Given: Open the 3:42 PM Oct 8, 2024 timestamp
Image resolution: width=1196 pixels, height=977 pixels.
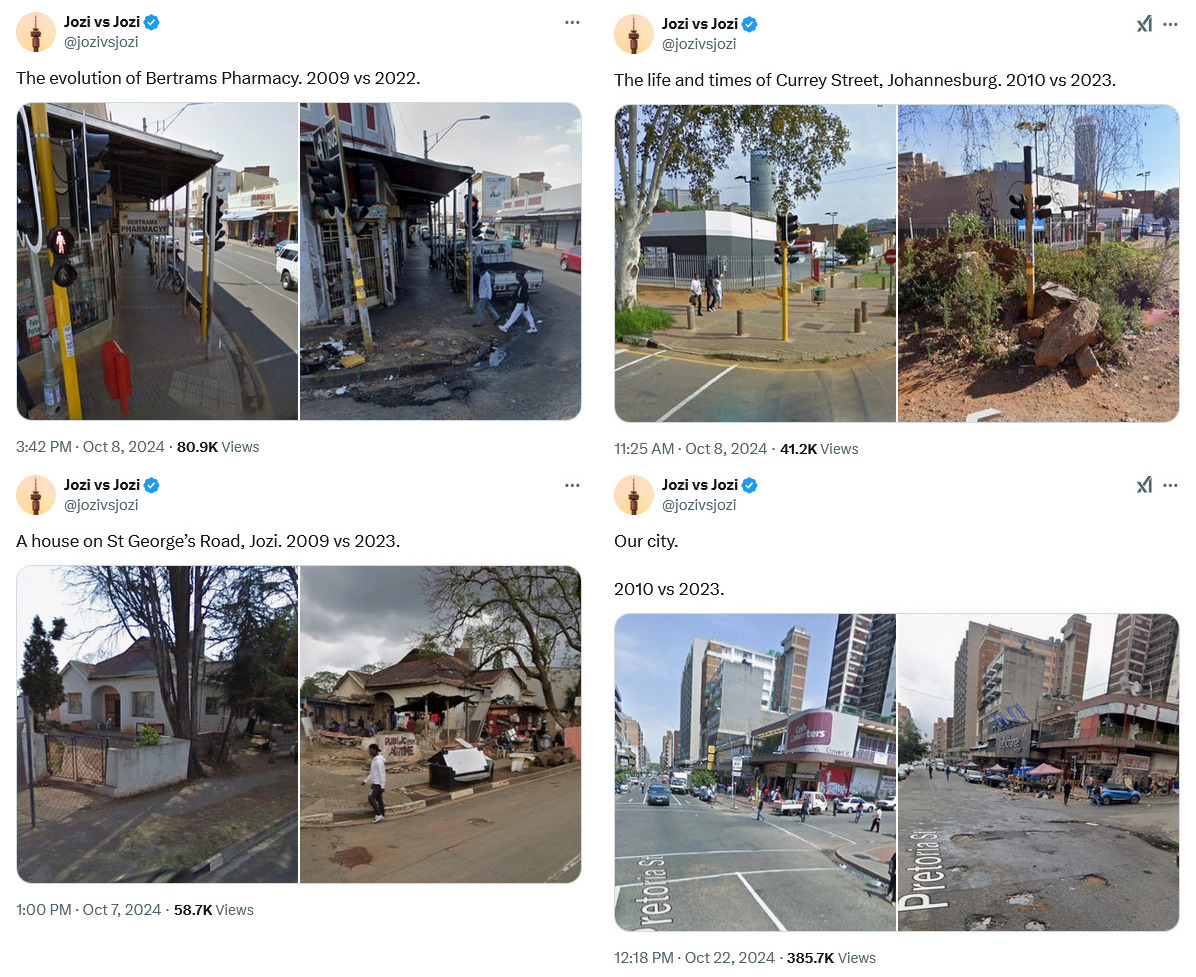Looking at the screenshot, I should pos(90,447).
